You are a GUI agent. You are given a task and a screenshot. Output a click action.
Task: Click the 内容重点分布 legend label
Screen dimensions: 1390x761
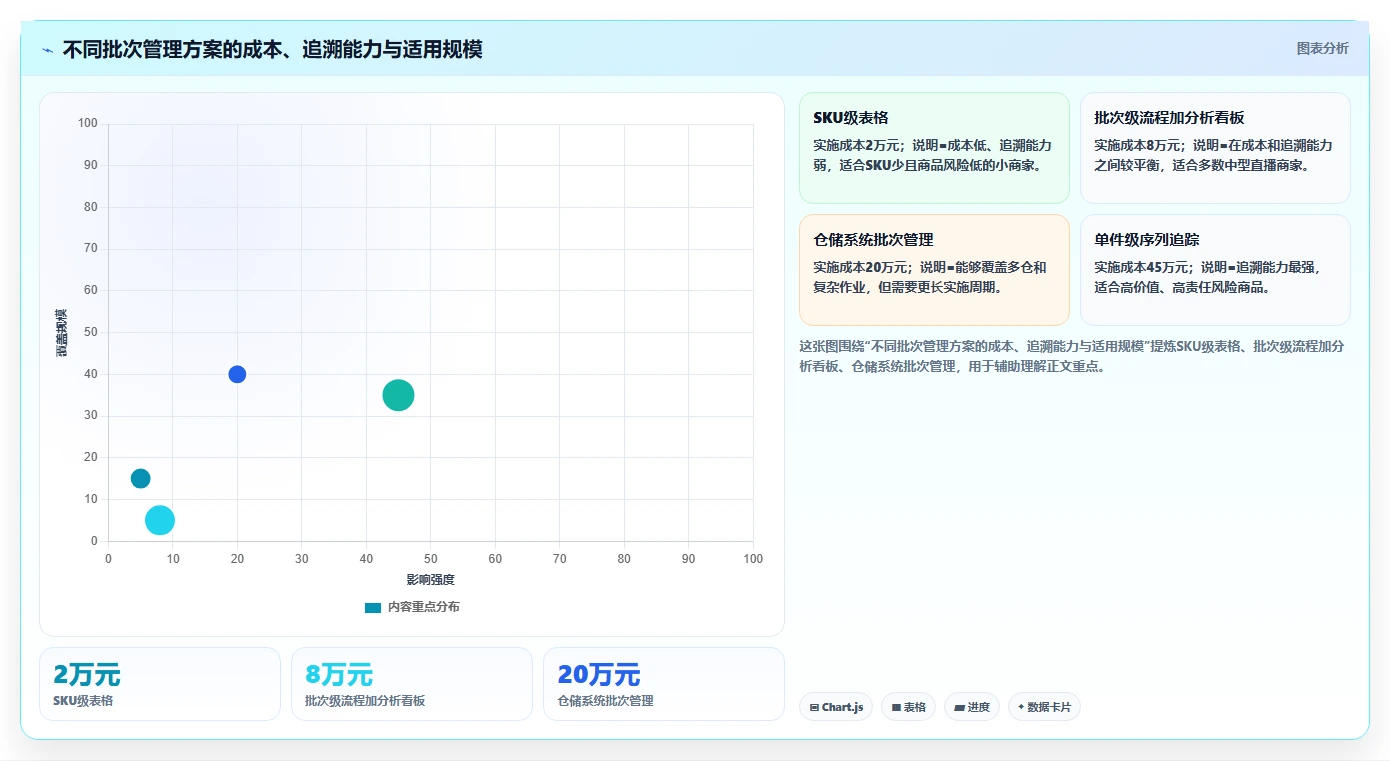point(424,607)
